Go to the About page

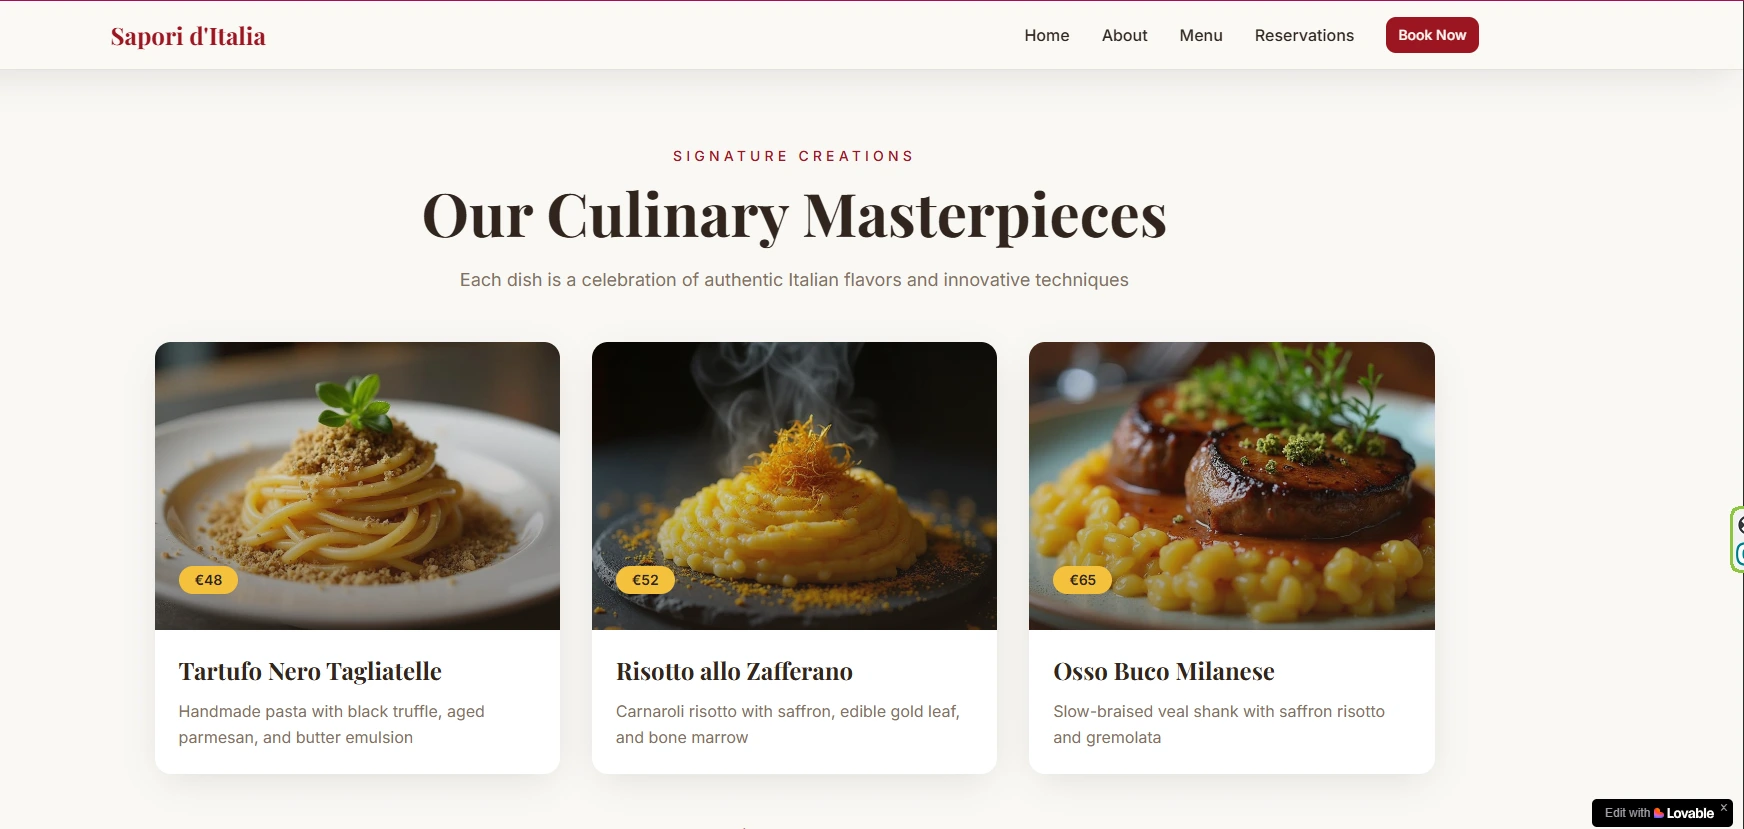(x=1124, y=35)
